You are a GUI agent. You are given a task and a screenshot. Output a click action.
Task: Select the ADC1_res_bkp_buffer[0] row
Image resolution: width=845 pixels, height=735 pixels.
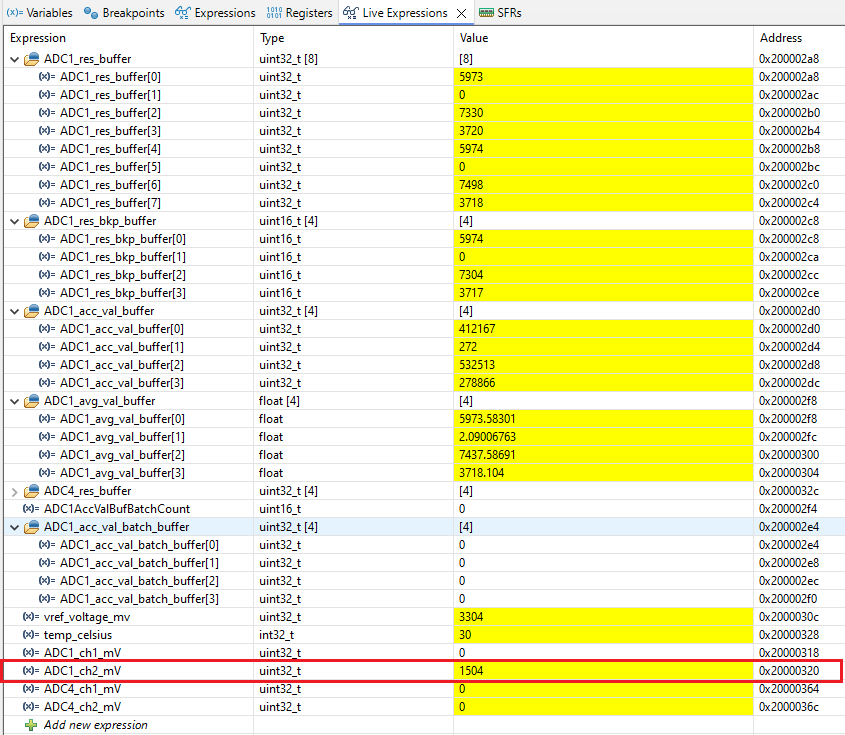pyautogui.click(x=424, y=239)
